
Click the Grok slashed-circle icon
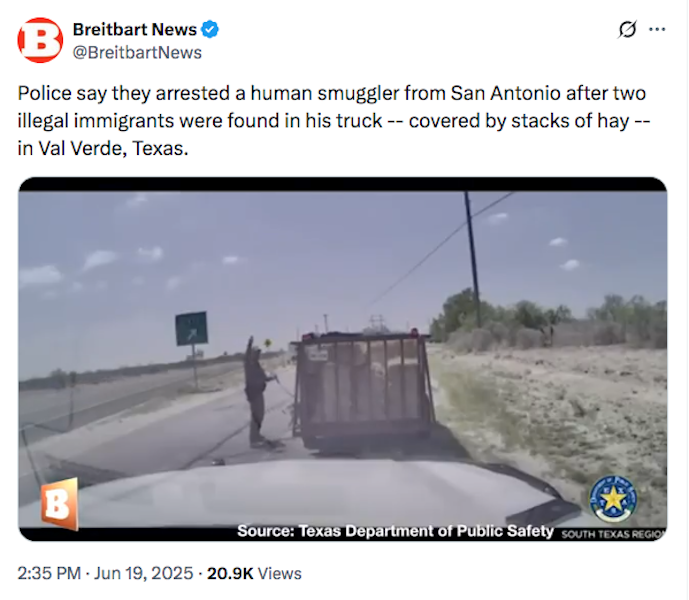[x=627, y=29]
